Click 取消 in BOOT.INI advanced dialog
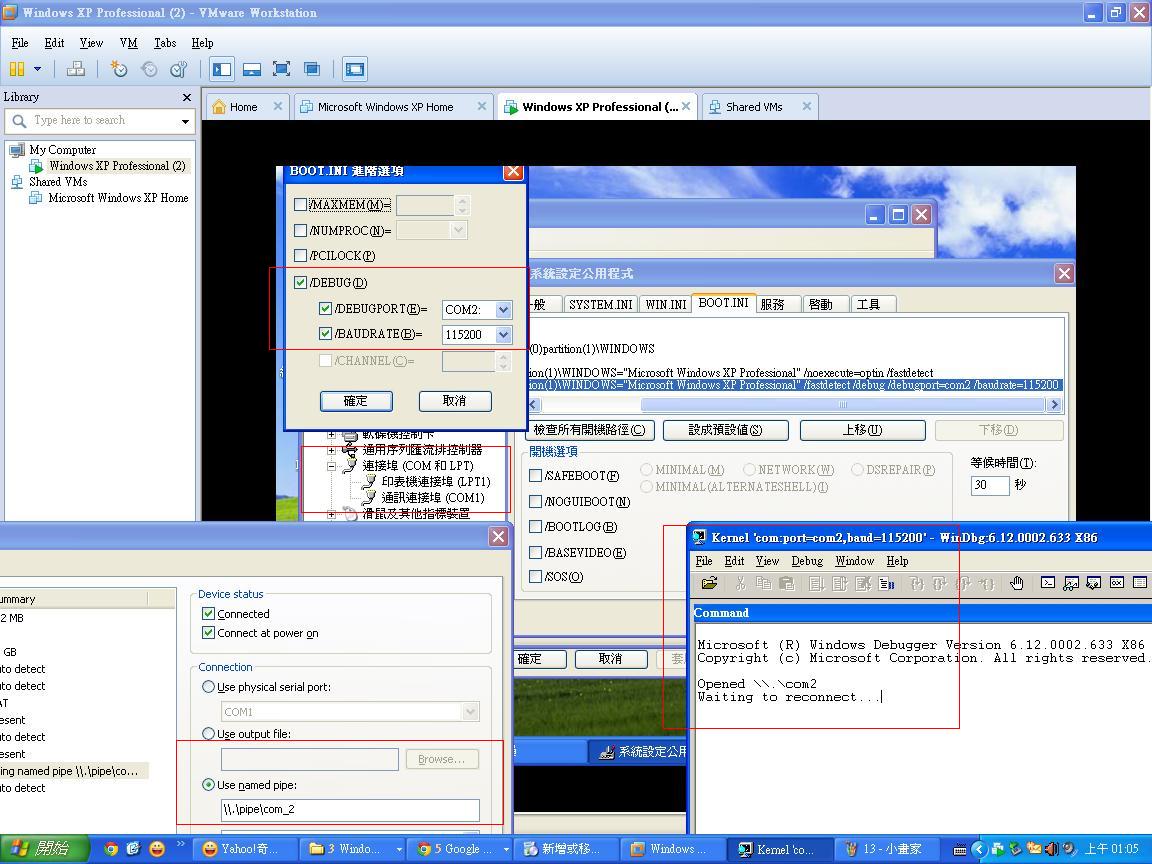Viewport: 1152px width, 864px height. pyautogui.click(x=455, y=400)
